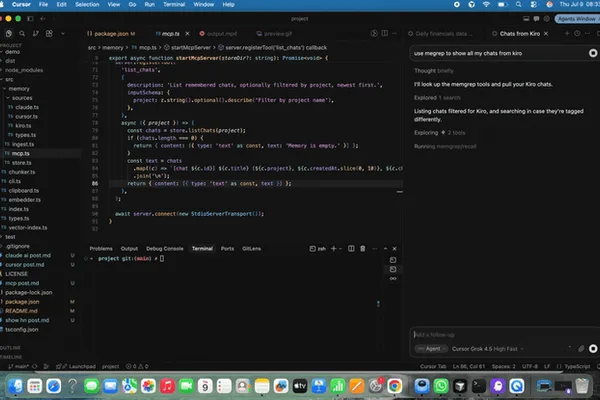
Task: Split the editor to the right
Action: click(x=385, y=34)
